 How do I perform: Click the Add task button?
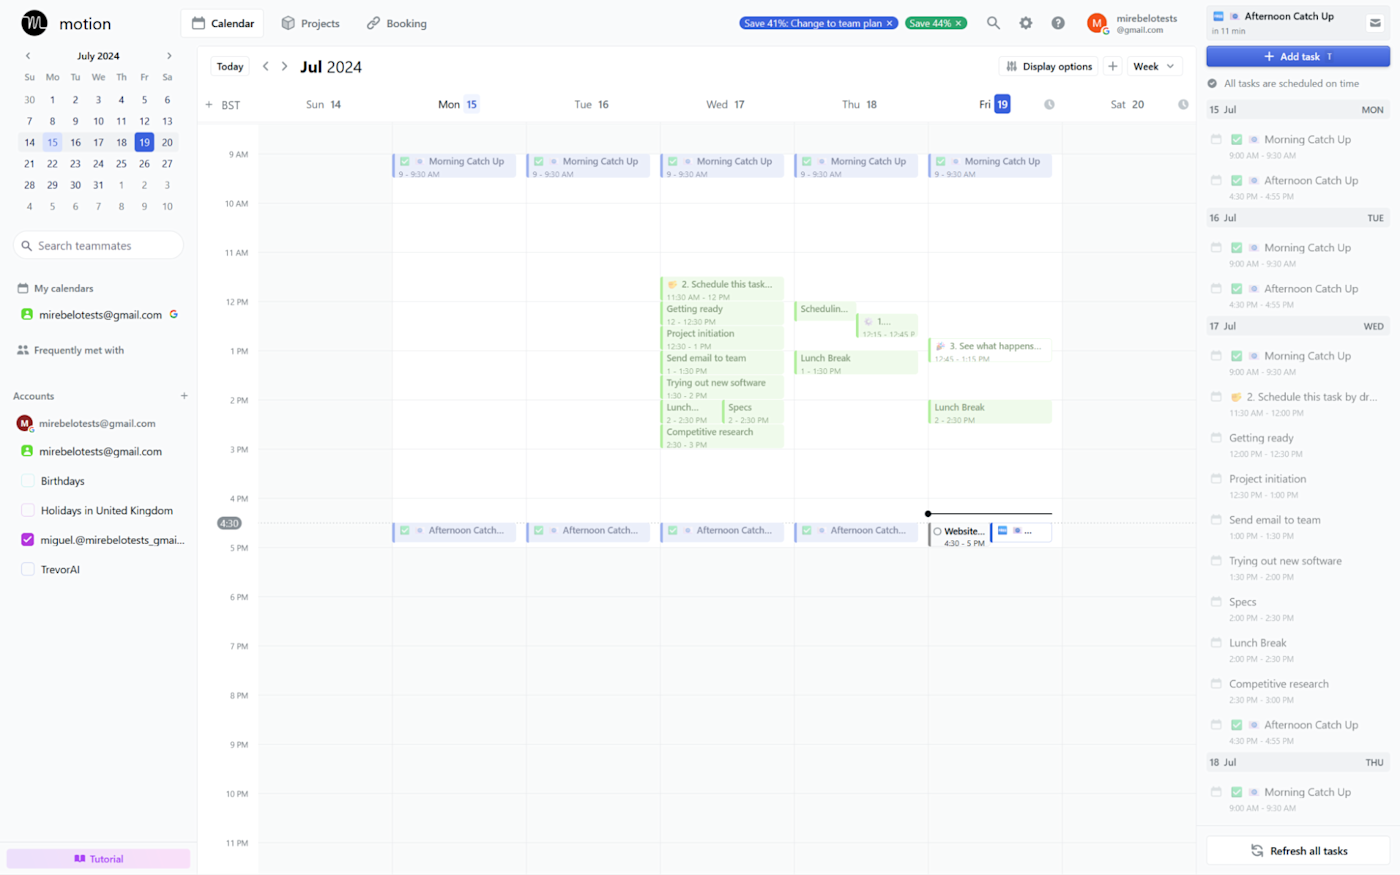coord(1297,57)
